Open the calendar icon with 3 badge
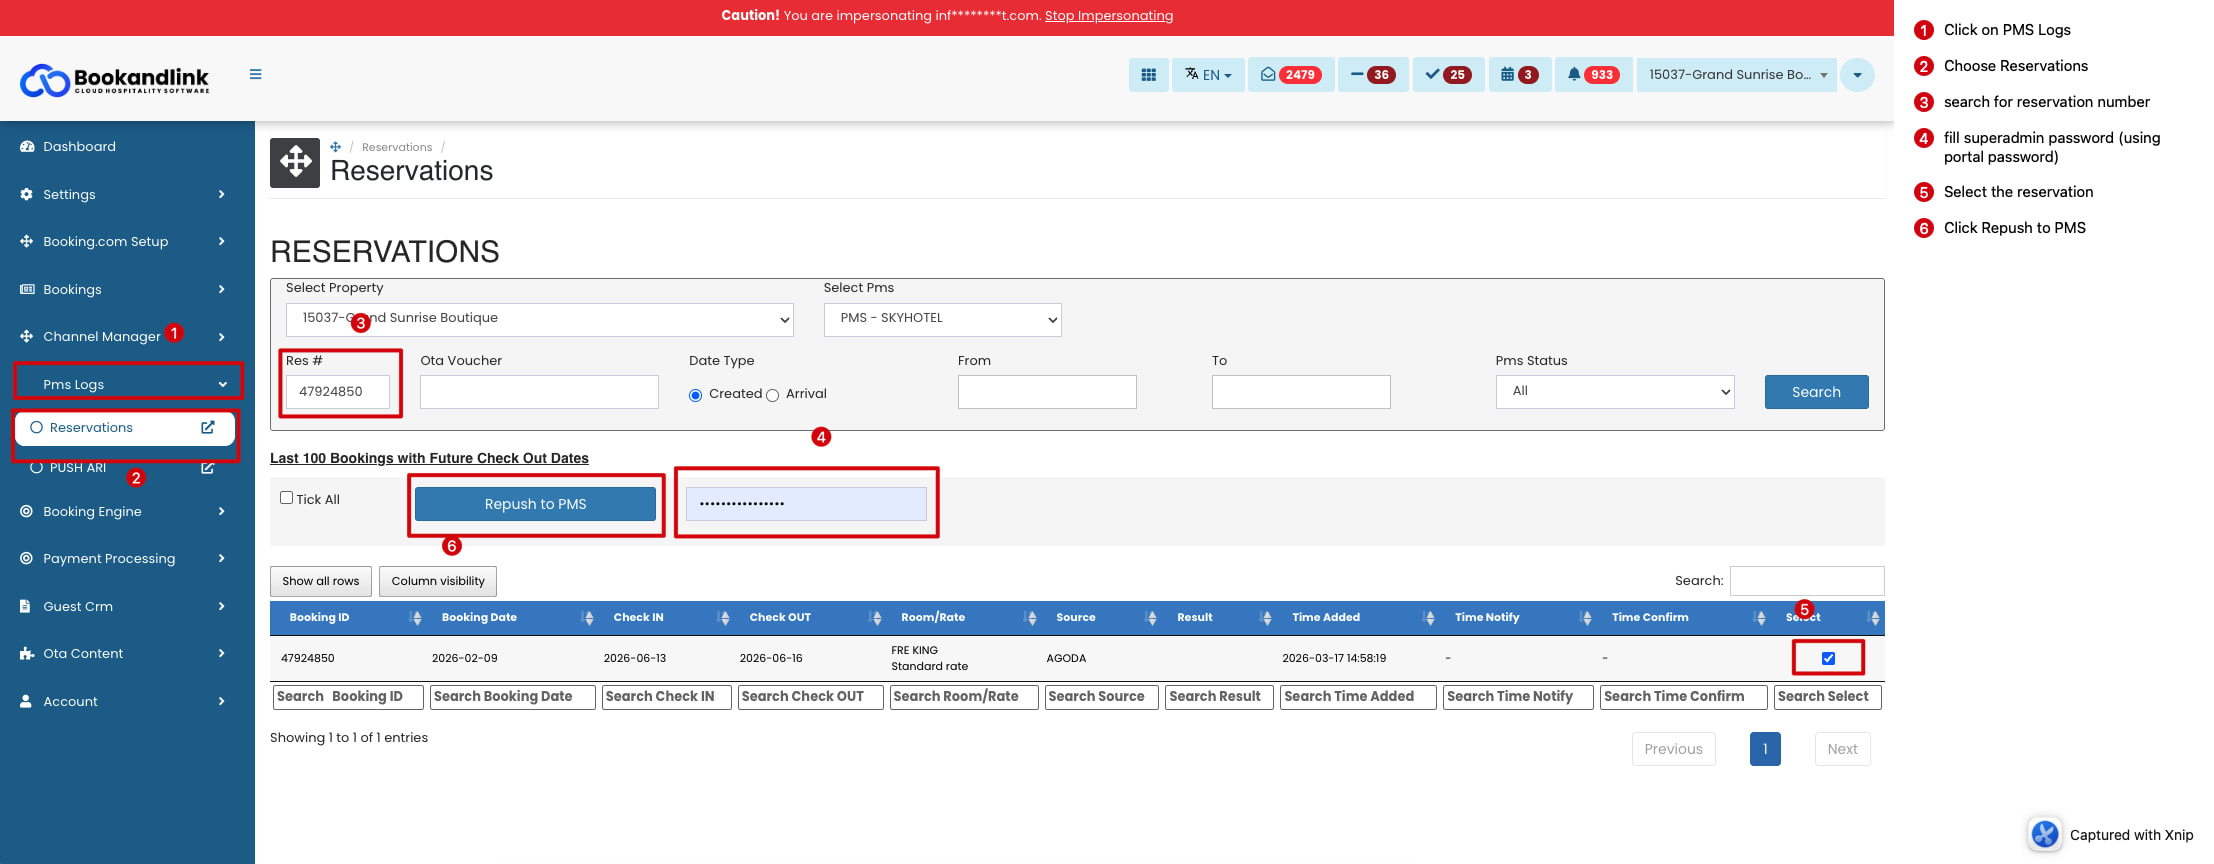 [1519, 75]
